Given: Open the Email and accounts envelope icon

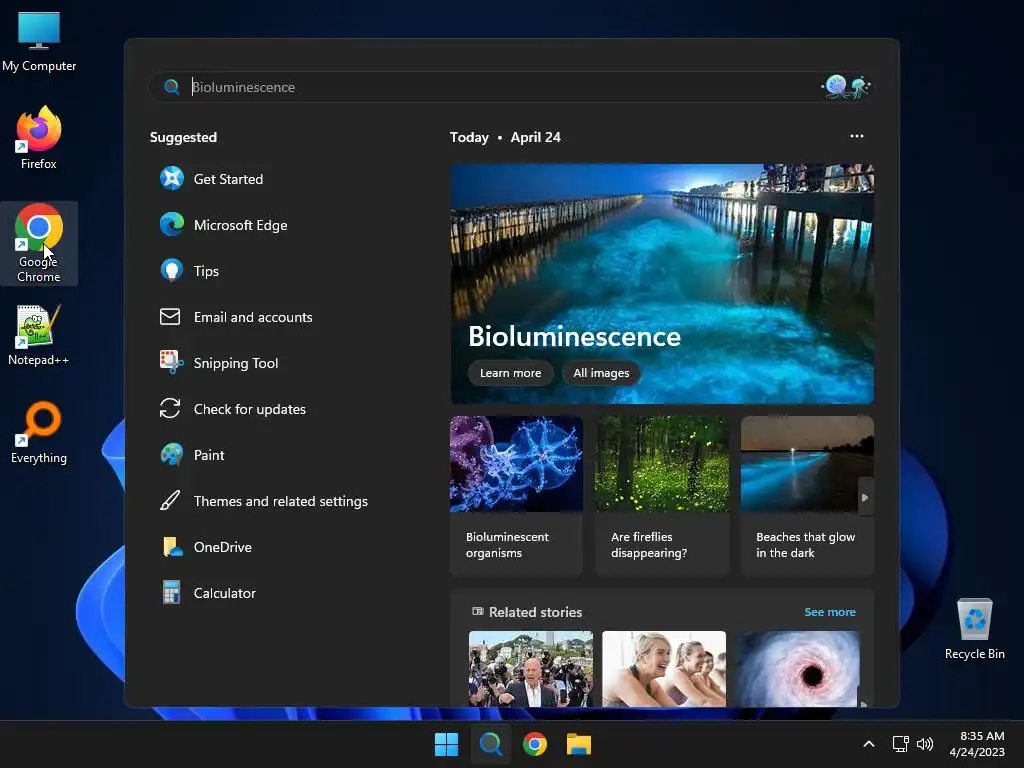Looking at the screenshot, I should click(170, 317).
